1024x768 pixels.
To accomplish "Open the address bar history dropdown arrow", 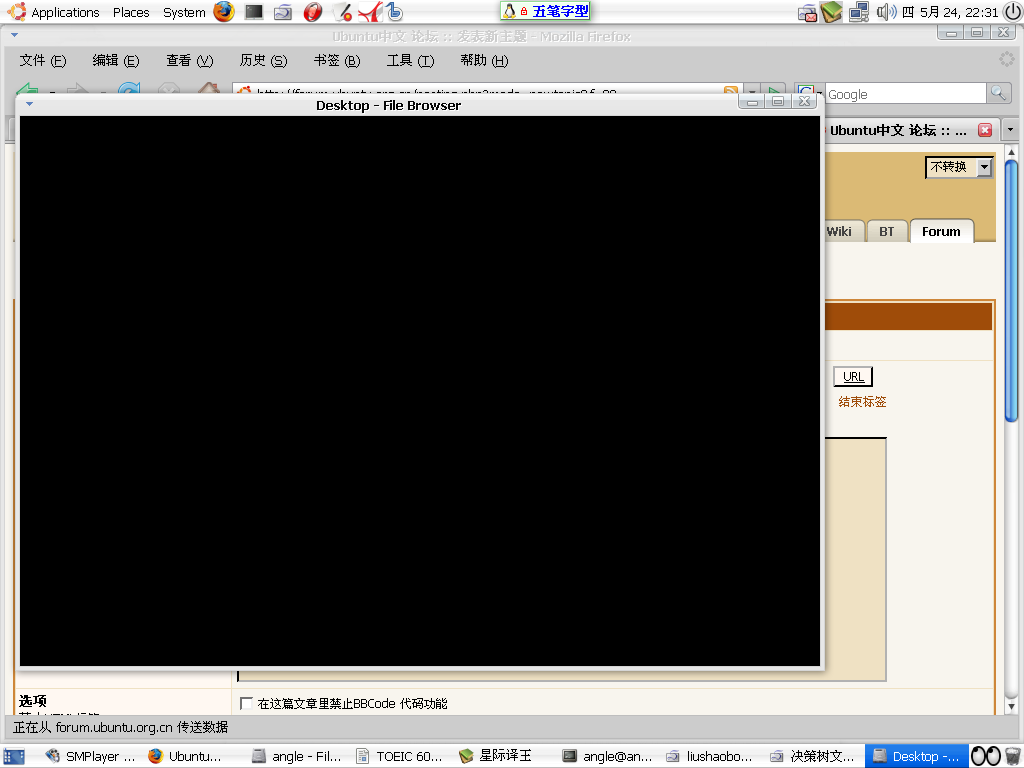I will (x=752, y=90).
